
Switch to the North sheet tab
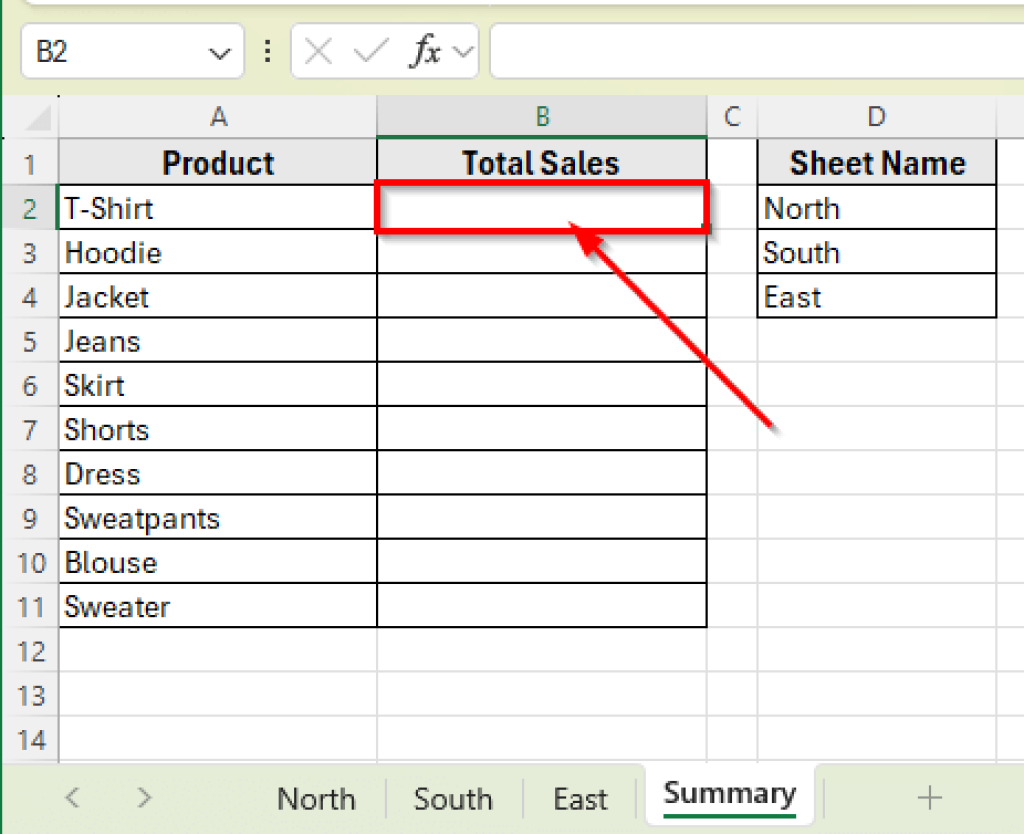coord(316,798)
